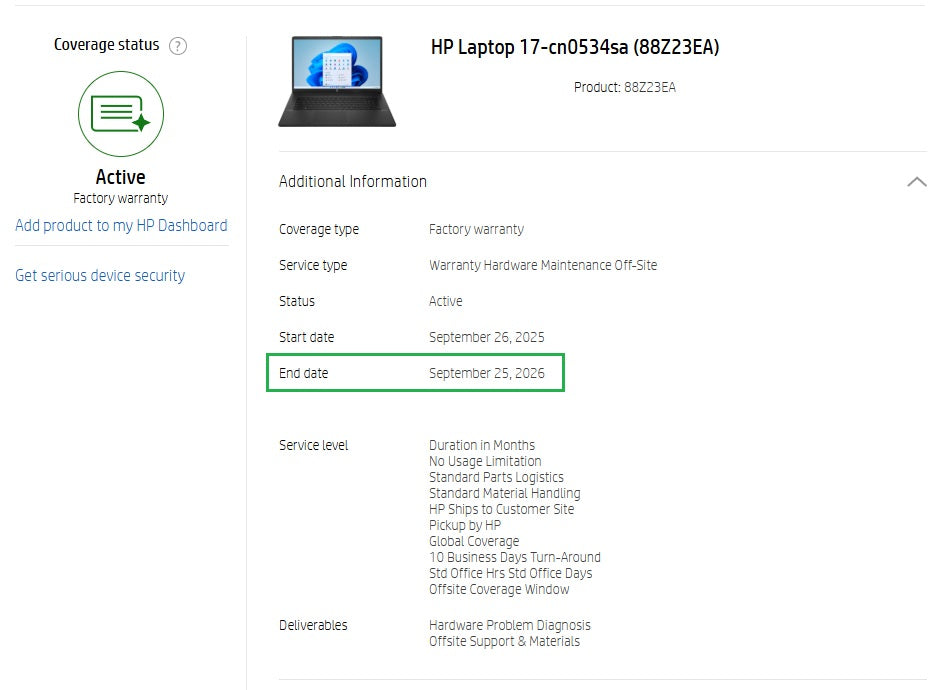Click the Coverage status heading text
Screen dimensions: 951x690
click(106, 45)
